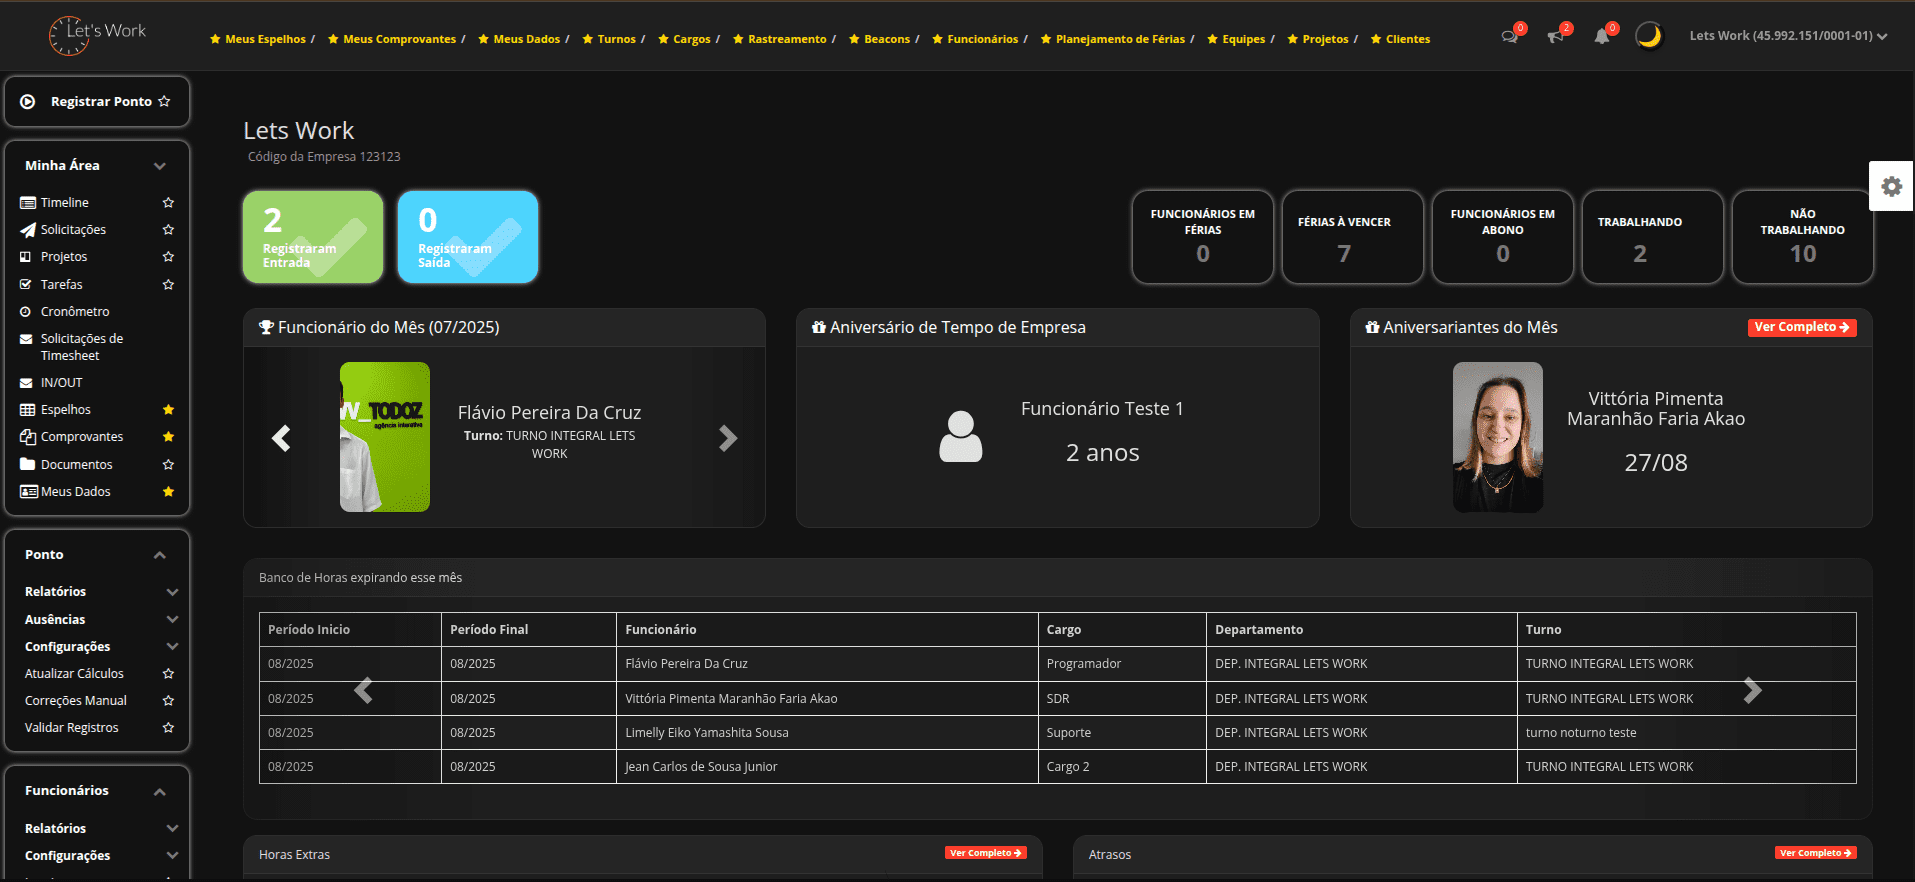Open Meus Espelhos shortcut in top bar
This screenshot has height=882, width=1915.
tap(258, 39)
